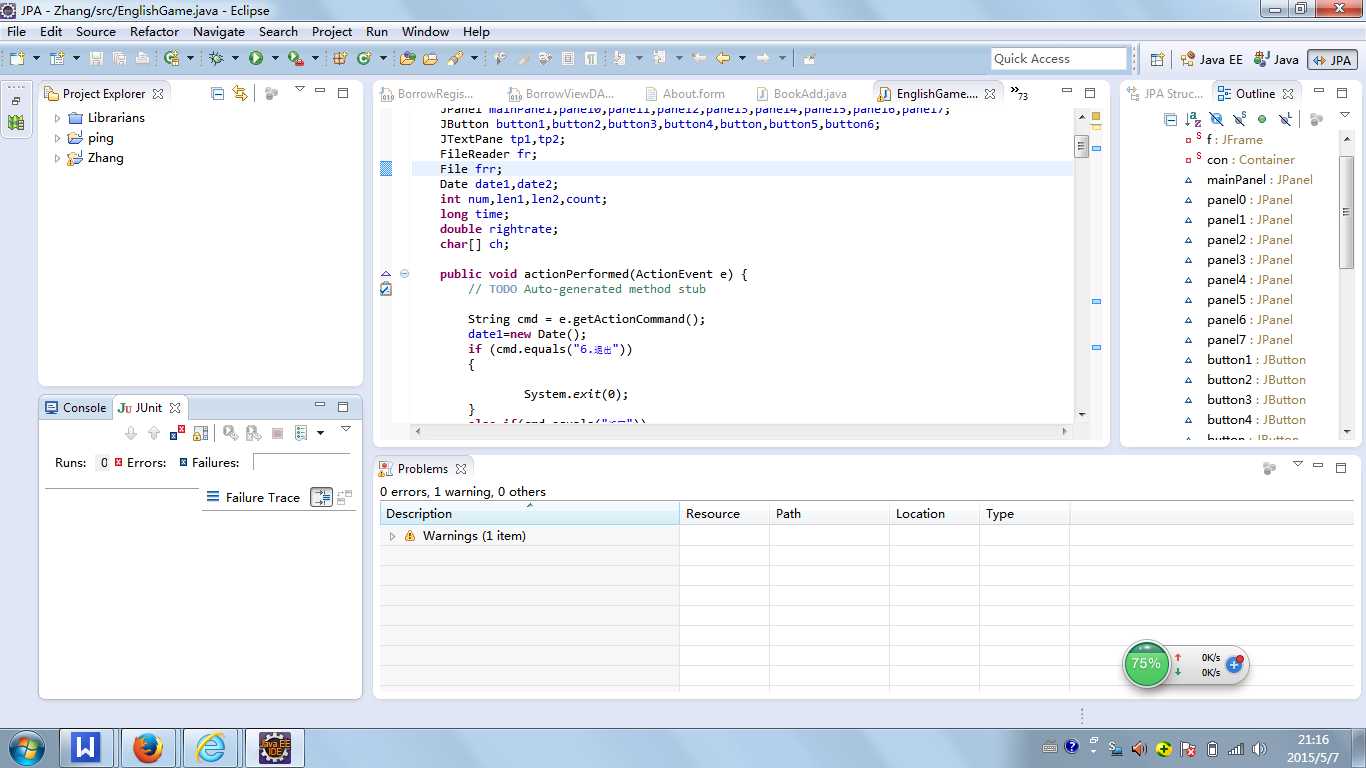Show hidden editor tabs list (»73)
Image resolution: width=1366 pixels, height=768 pixels.
(x=1020, y=94)
